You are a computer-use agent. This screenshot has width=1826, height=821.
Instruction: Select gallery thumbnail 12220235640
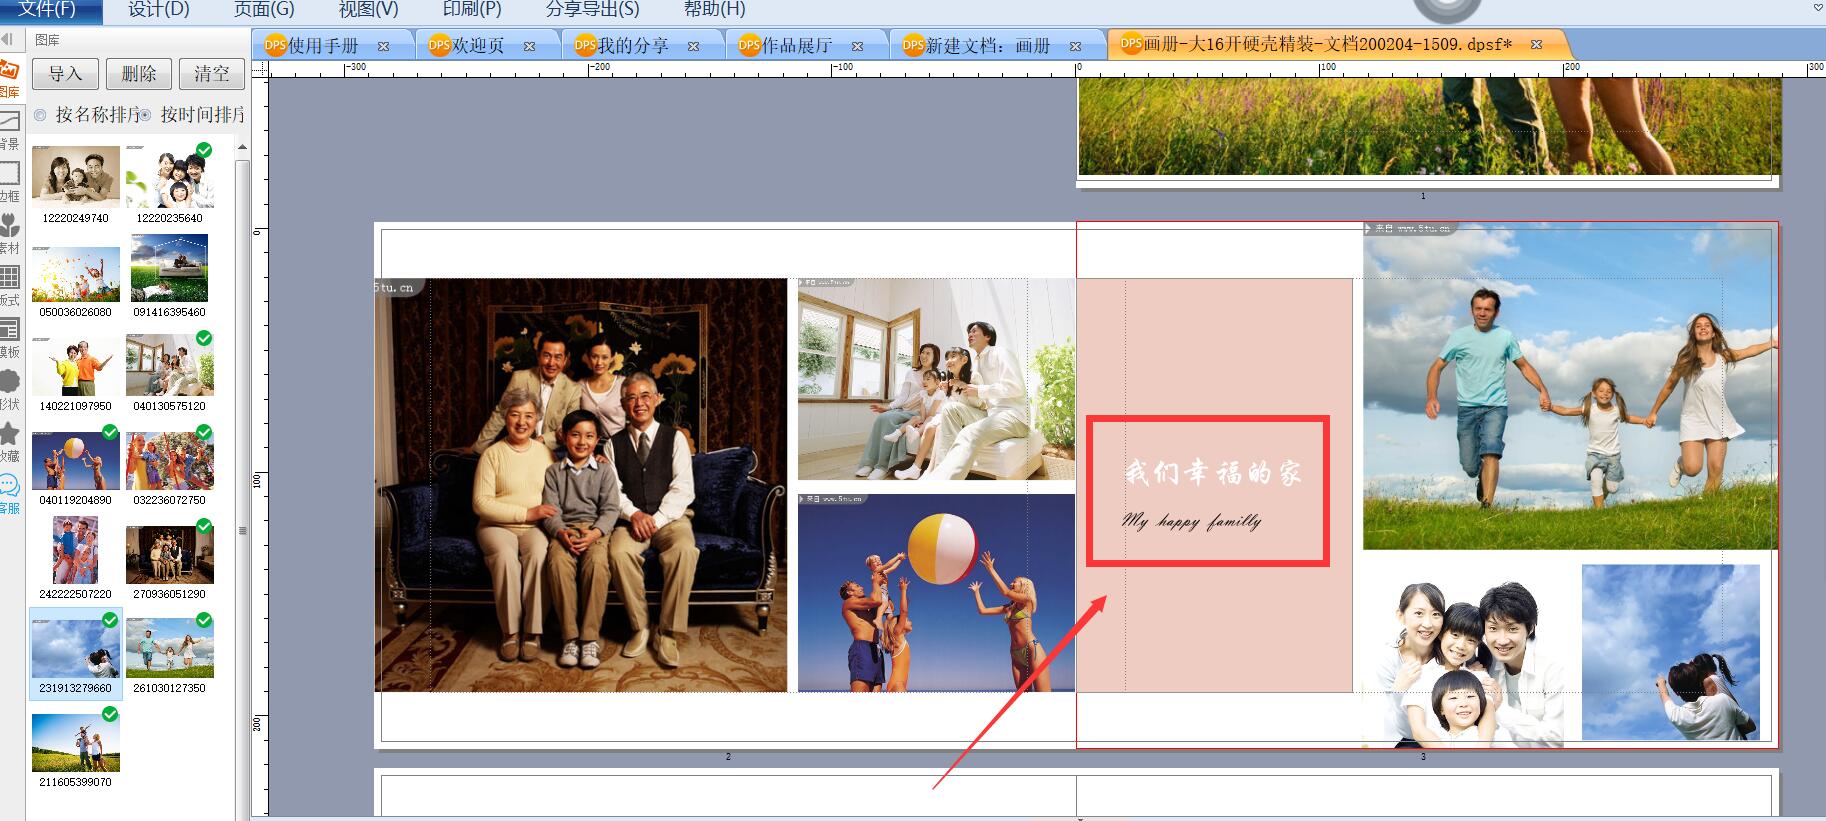170,176
